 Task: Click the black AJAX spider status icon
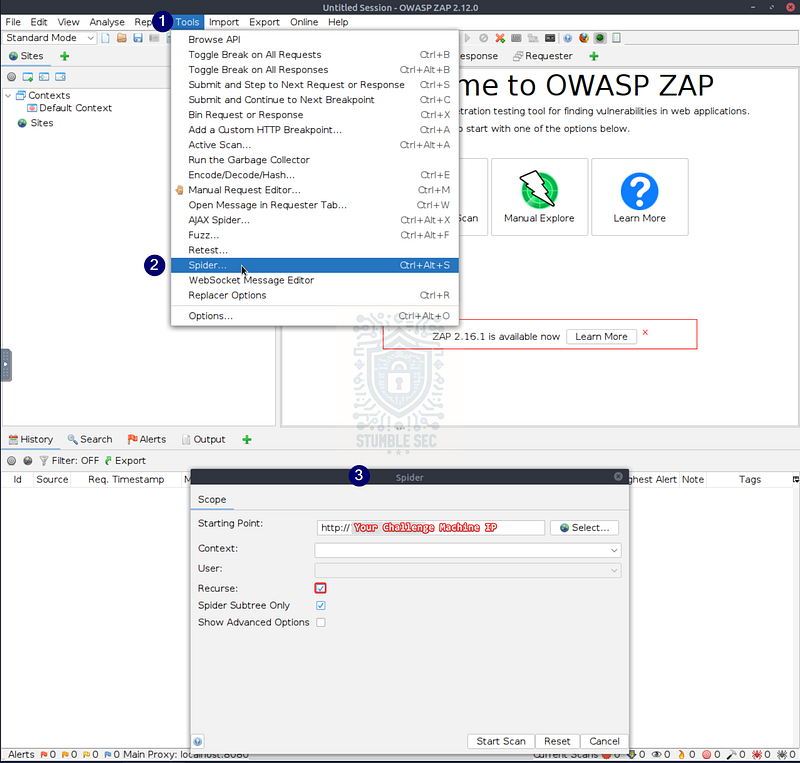click(x=782, y=754)
